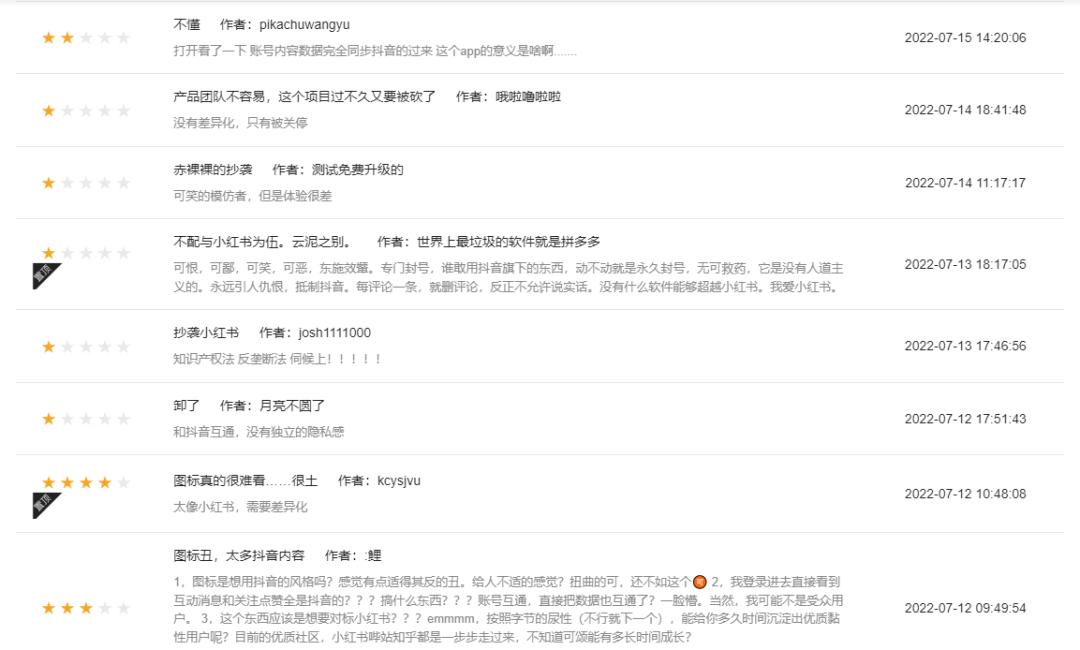This screenshot has width=1080, height=650.
Task: Click author name 世界上最垃圾的软件就是拼多多
Action: 508,242
